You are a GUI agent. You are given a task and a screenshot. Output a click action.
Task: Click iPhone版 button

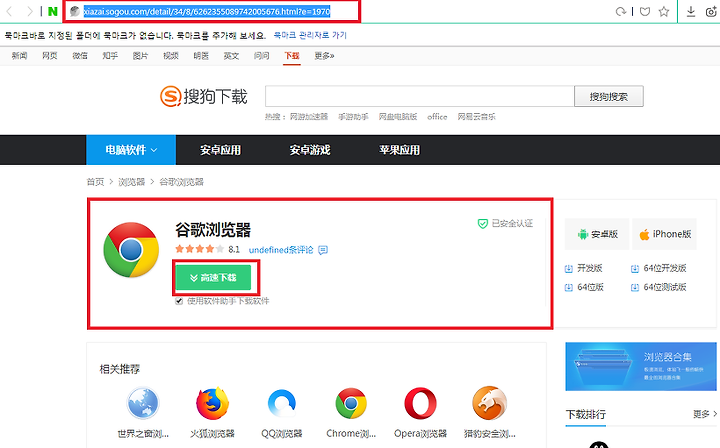point(664,234)
